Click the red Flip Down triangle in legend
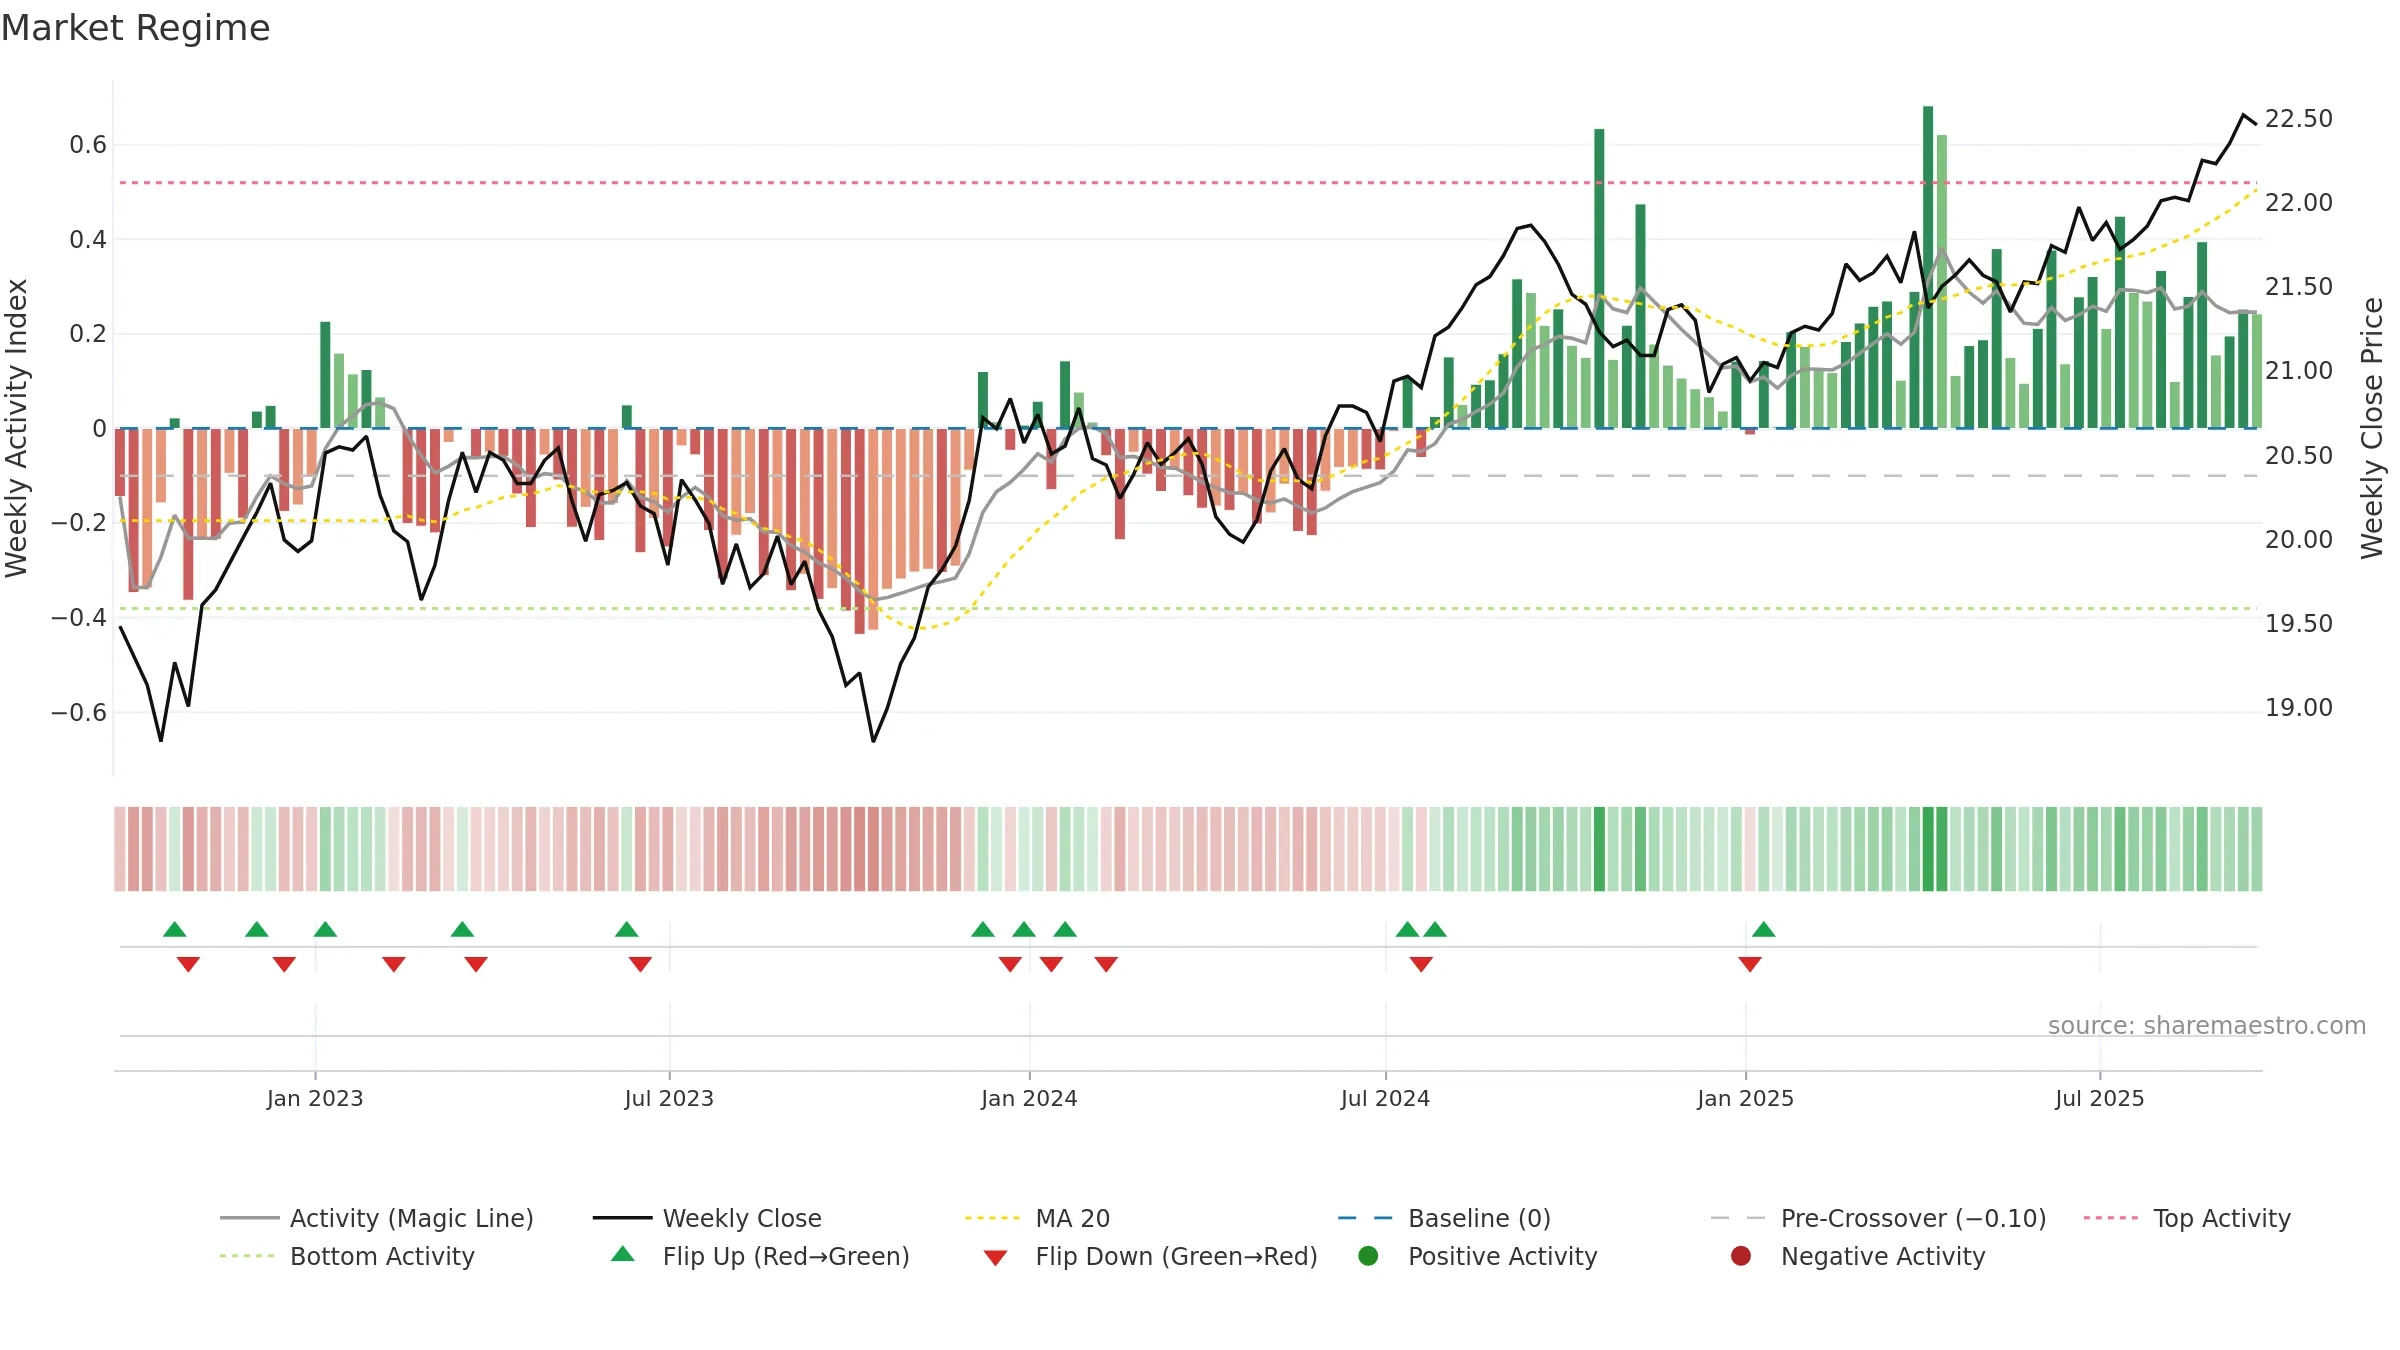The image size is (2400, 1350). [995, 1257]
